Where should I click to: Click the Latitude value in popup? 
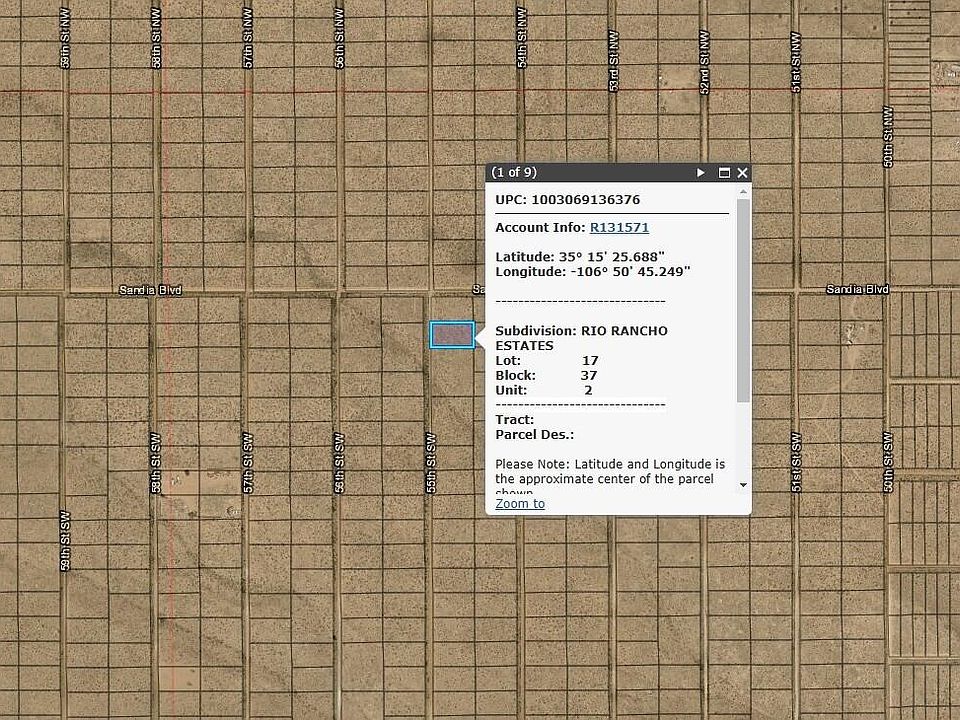point(610,257)
